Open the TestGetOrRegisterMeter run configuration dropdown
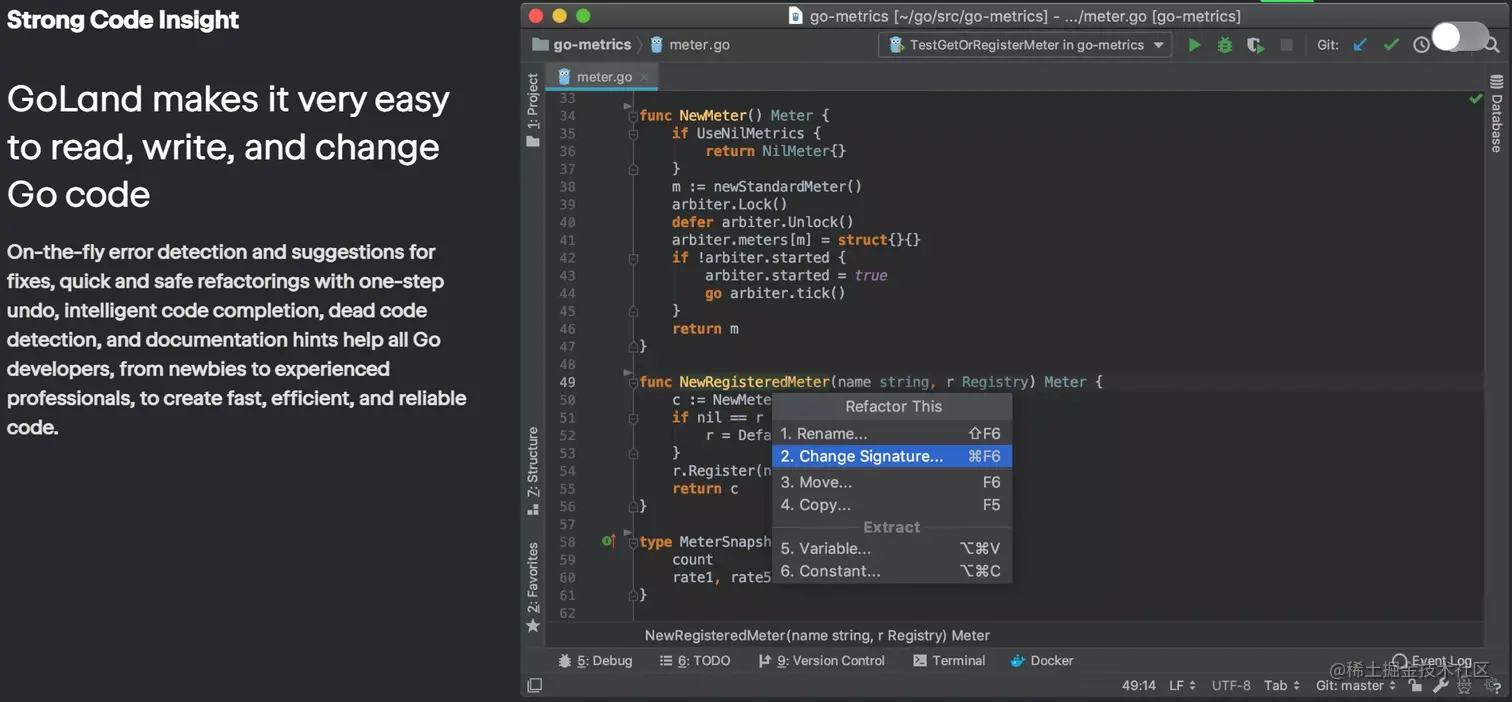The height and width of the screenshot is (702, 1512). (x=1026, y=45)
